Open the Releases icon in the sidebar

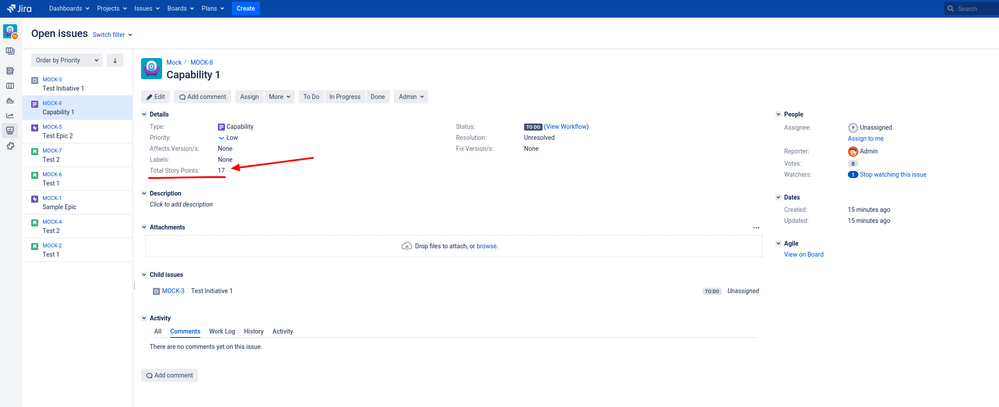[x=10, y=101]
